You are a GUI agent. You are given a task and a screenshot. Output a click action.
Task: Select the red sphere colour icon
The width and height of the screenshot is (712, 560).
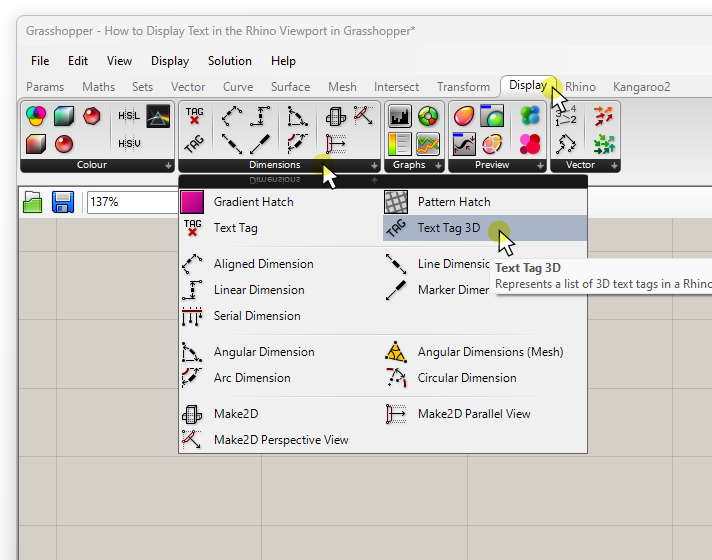pos(64,144)
